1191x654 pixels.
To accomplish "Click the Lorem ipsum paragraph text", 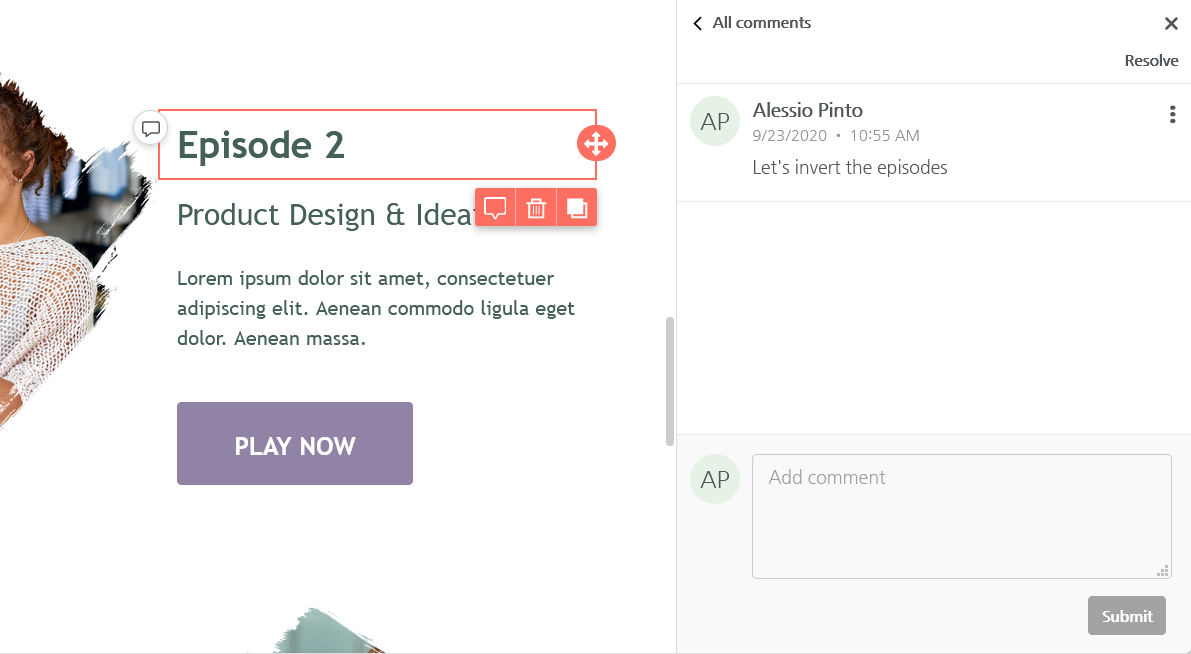I will pyautogui.click(x=376, y=308).
